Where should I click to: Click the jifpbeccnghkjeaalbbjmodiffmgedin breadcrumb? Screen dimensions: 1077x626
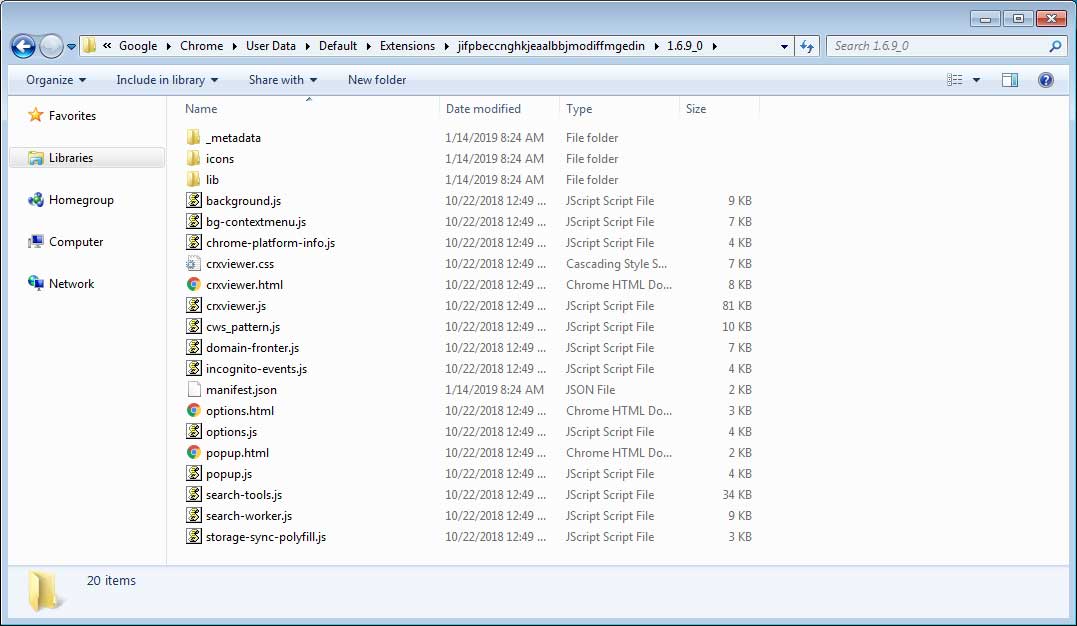click(551, 46)
